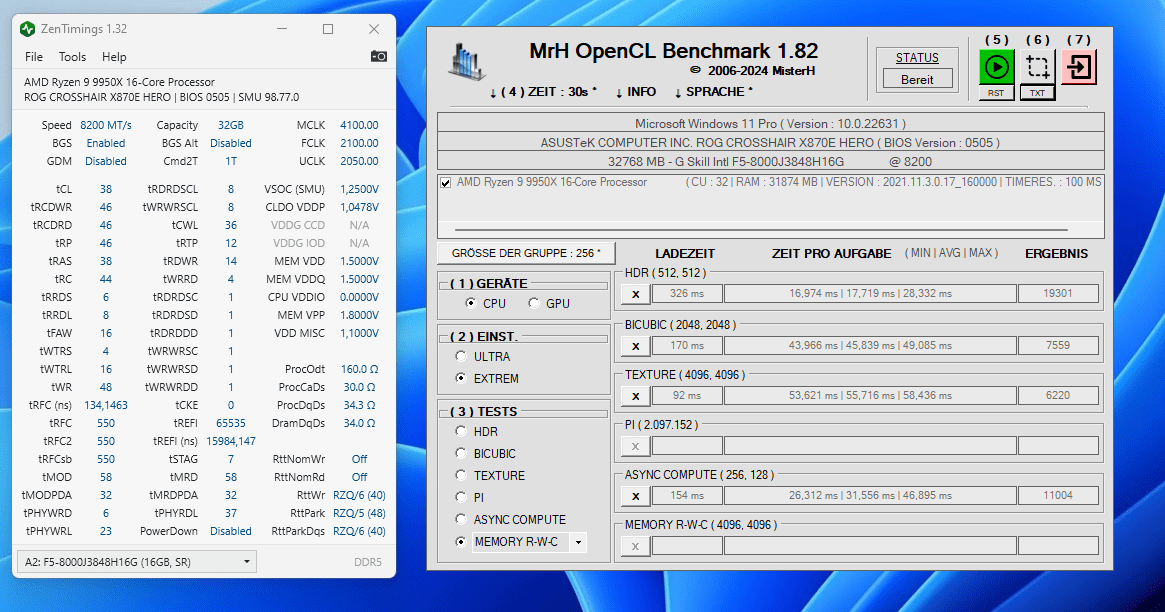Click the TXT export button
Screen dimensions: 1165x612
1037,93
